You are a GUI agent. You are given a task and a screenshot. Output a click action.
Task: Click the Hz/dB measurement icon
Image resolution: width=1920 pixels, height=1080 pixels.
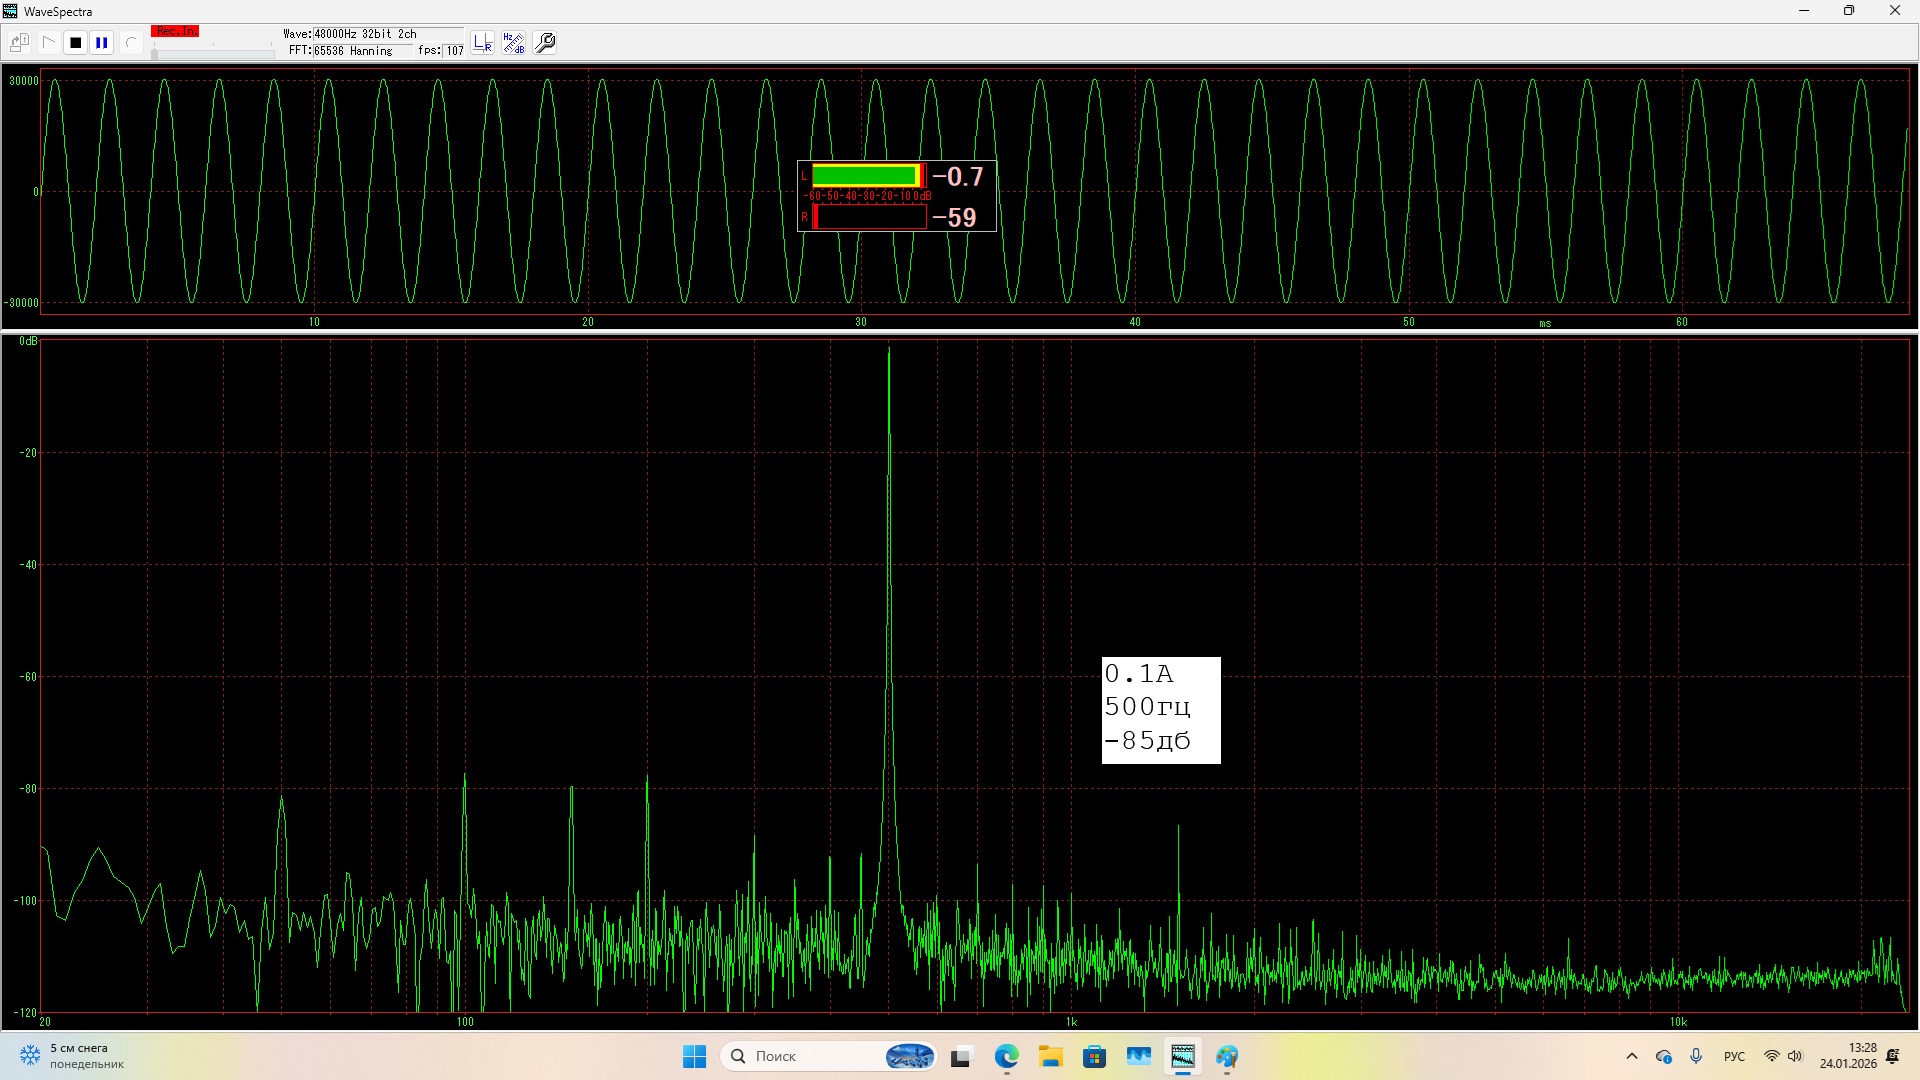coord(513,43)
